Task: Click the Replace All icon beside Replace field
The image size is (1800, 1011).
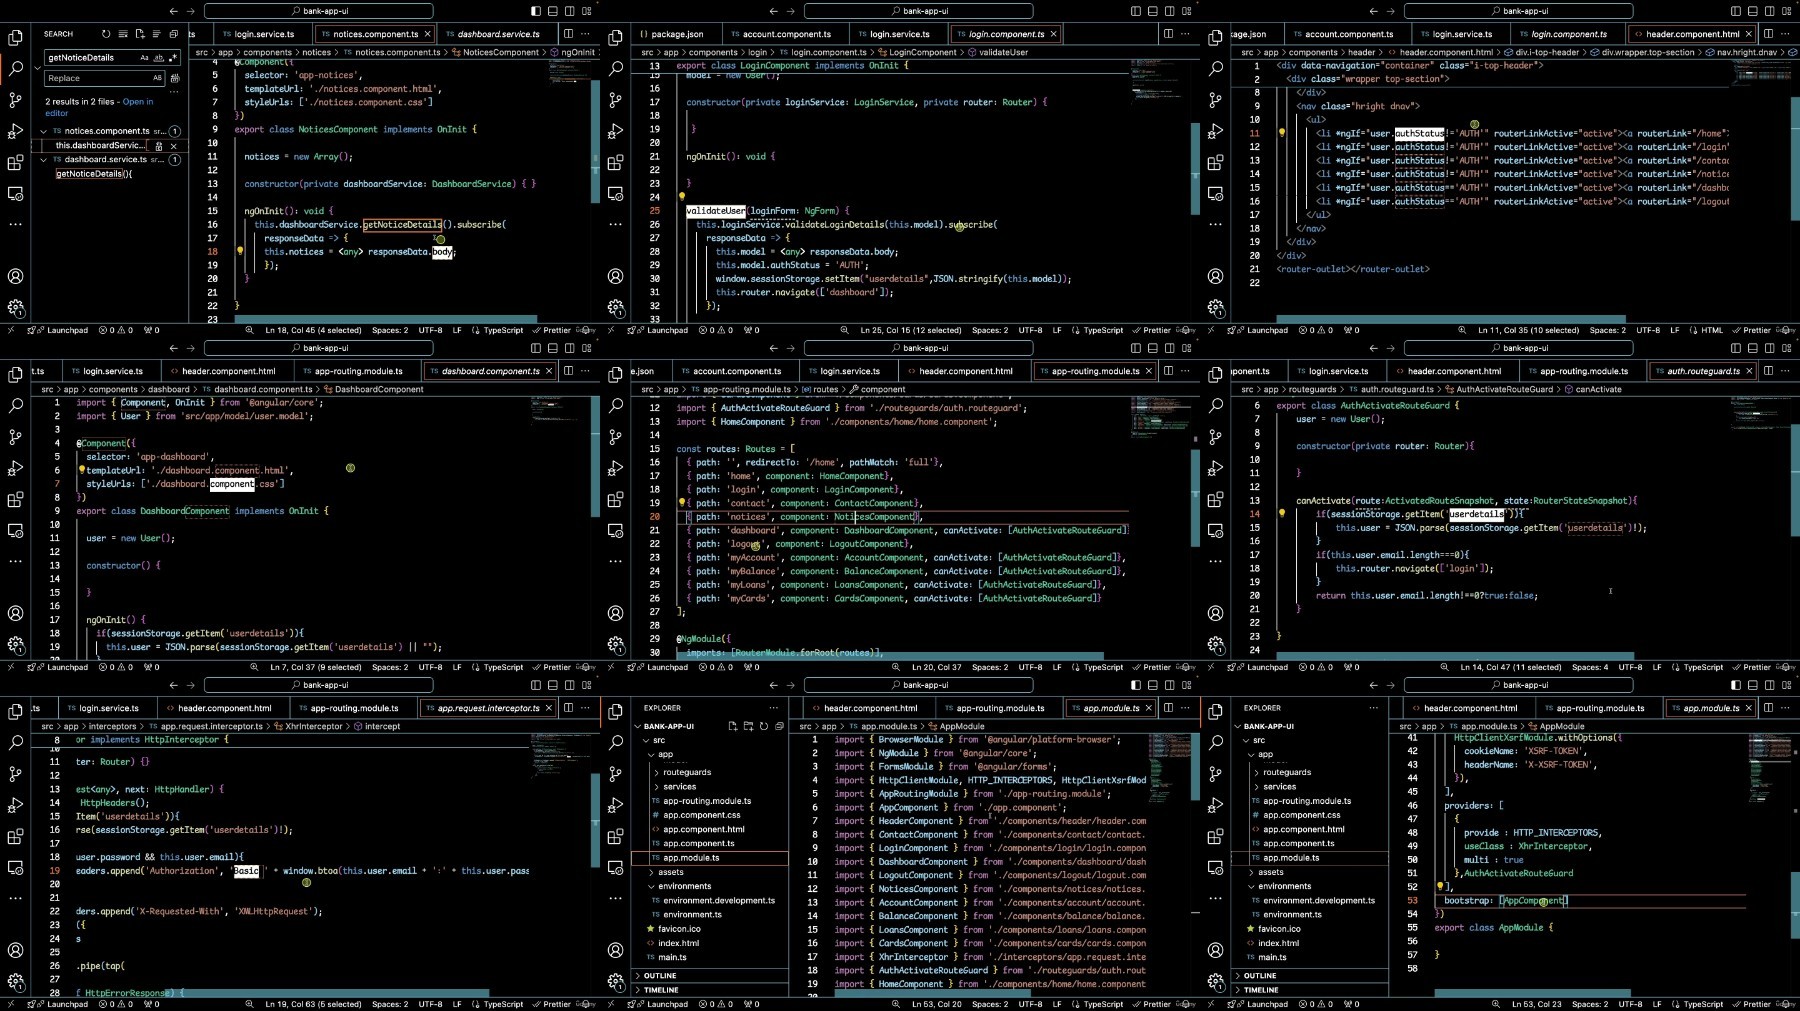Action: (x=175, y=78)
